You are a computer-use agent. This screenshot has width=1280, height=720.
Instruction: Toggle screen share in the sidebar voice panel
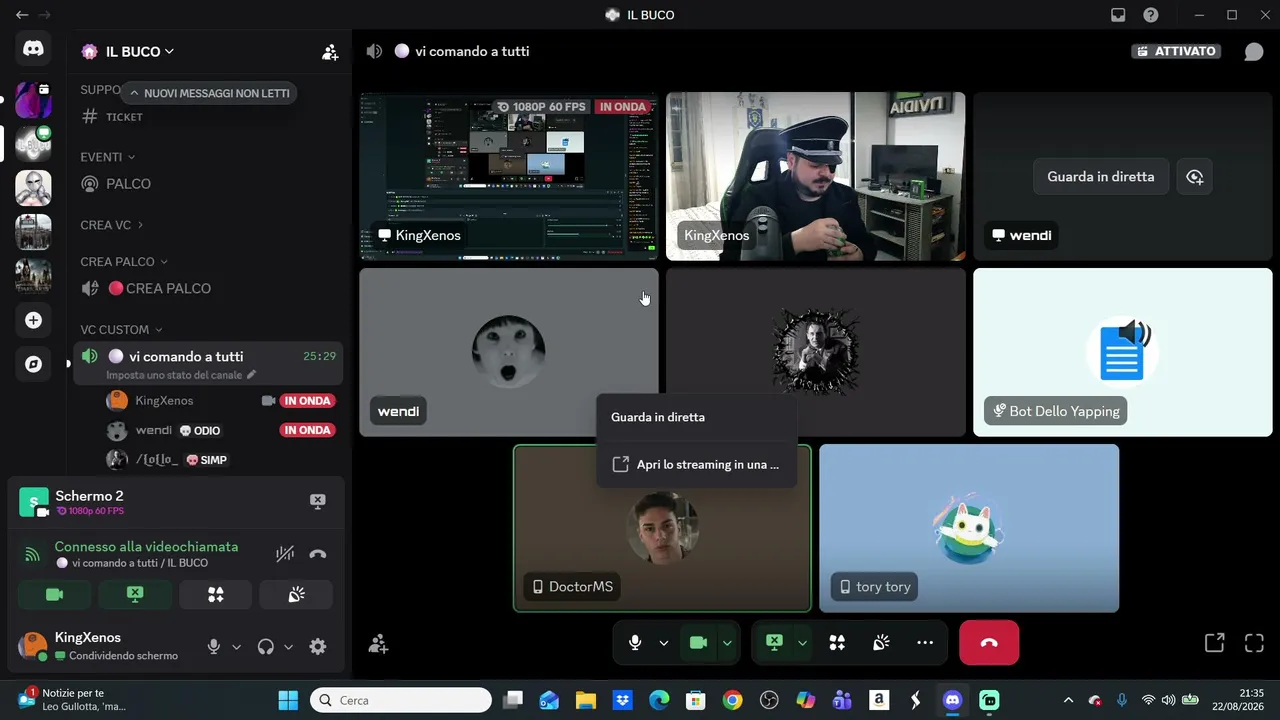click(x=135, y=594)
